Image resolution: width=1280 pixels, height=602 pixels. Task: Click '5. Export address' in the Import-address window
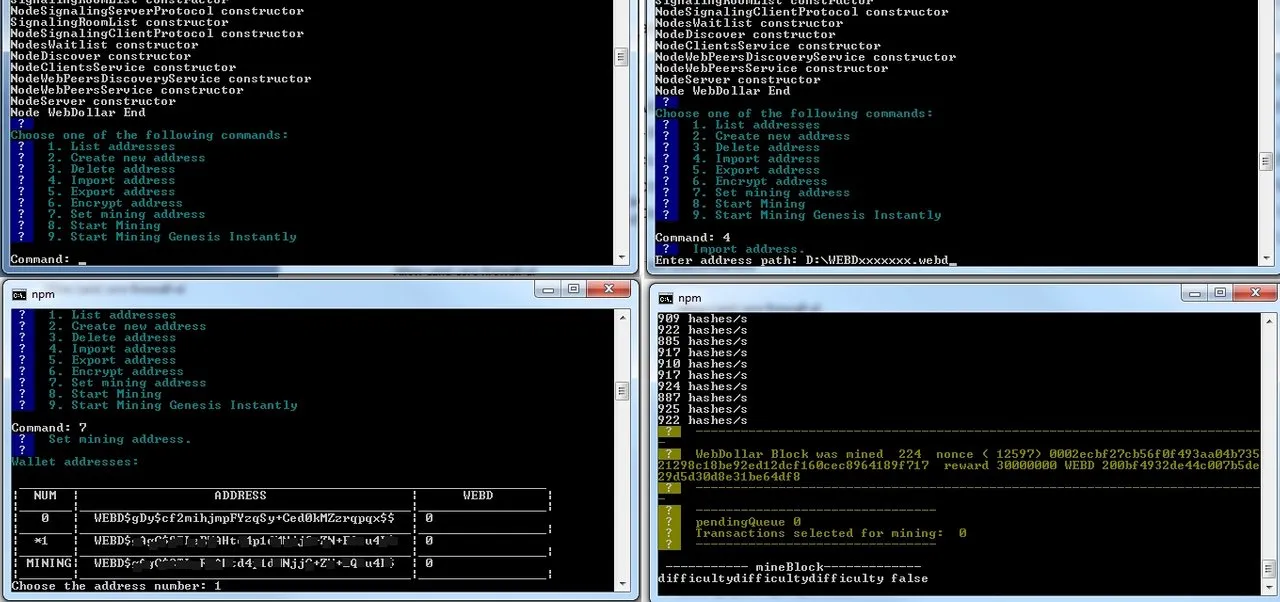(x=756, y=170)
